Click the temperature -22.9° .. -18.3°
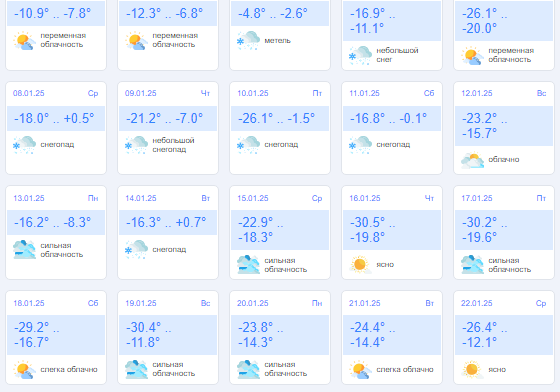This screenshot has width=560, height=392. click(260, 230)
